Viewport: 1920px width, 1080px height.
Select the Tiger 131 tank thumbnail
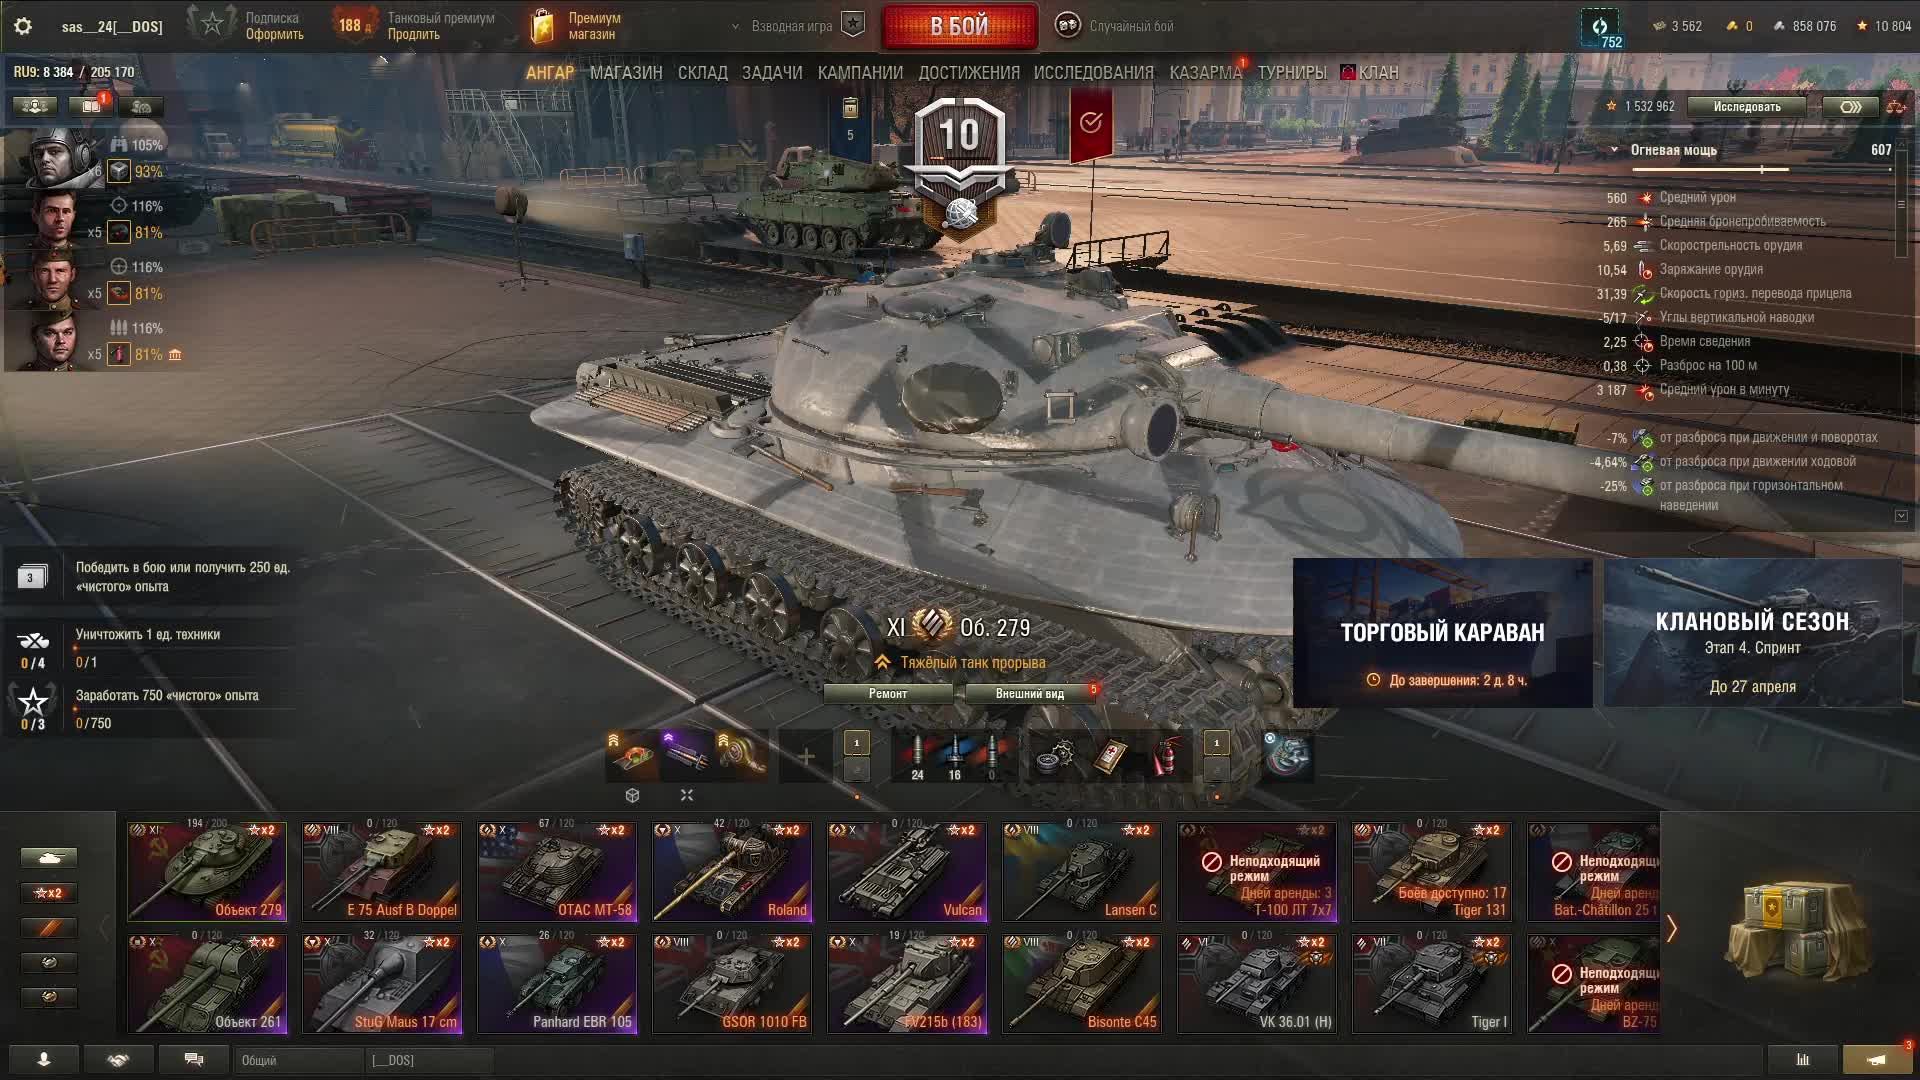[x=1431, y=872]
